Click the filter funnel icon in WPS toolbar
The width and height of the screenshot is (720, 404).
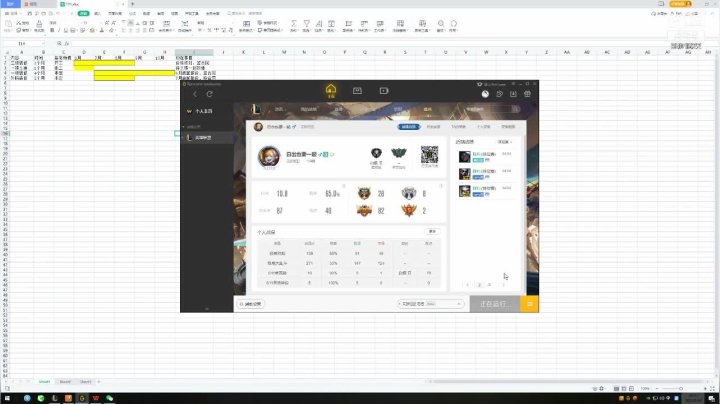tap(307, 23)
